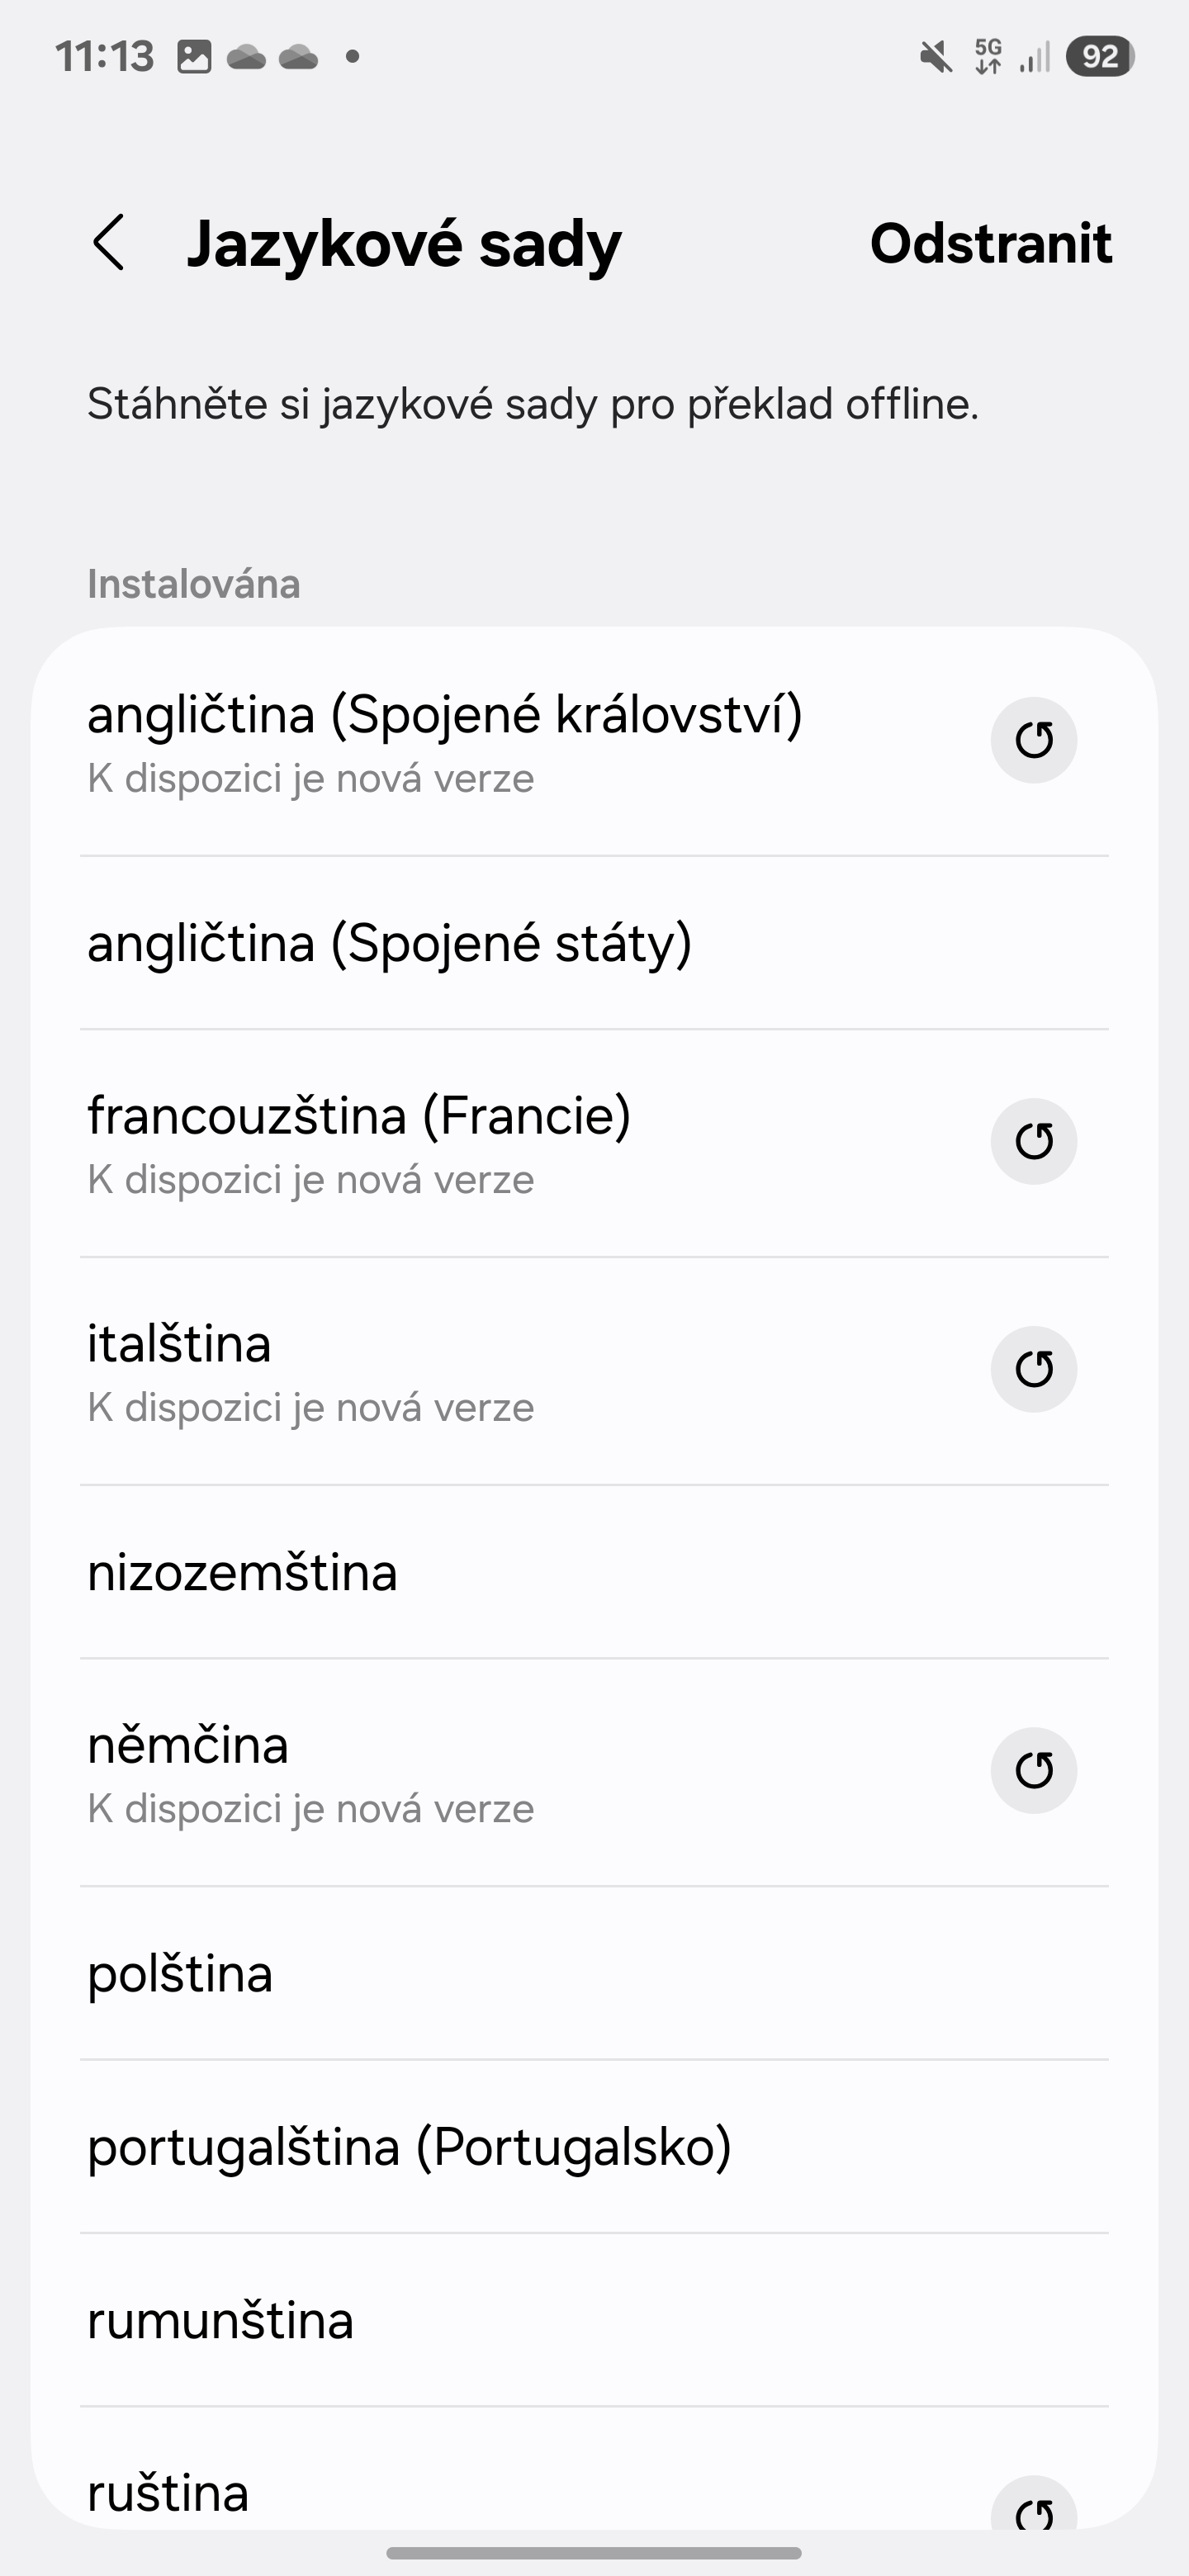Tap update icon next to italština
Screen dimensions: 1189x2576
click(1033, 1369)
